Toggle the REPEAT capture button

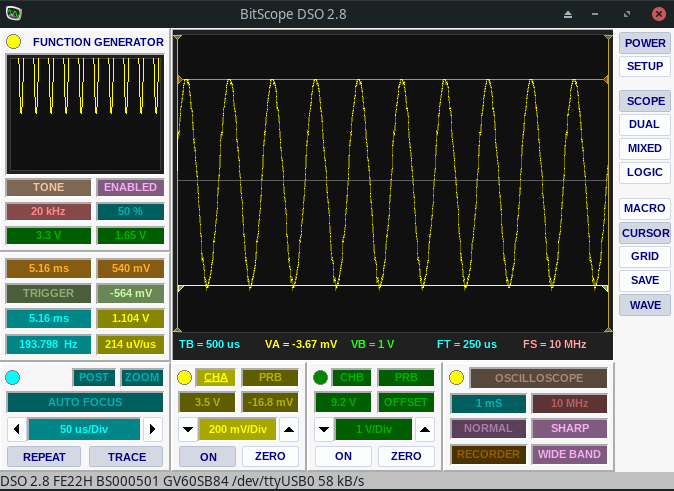pos(44,457)
